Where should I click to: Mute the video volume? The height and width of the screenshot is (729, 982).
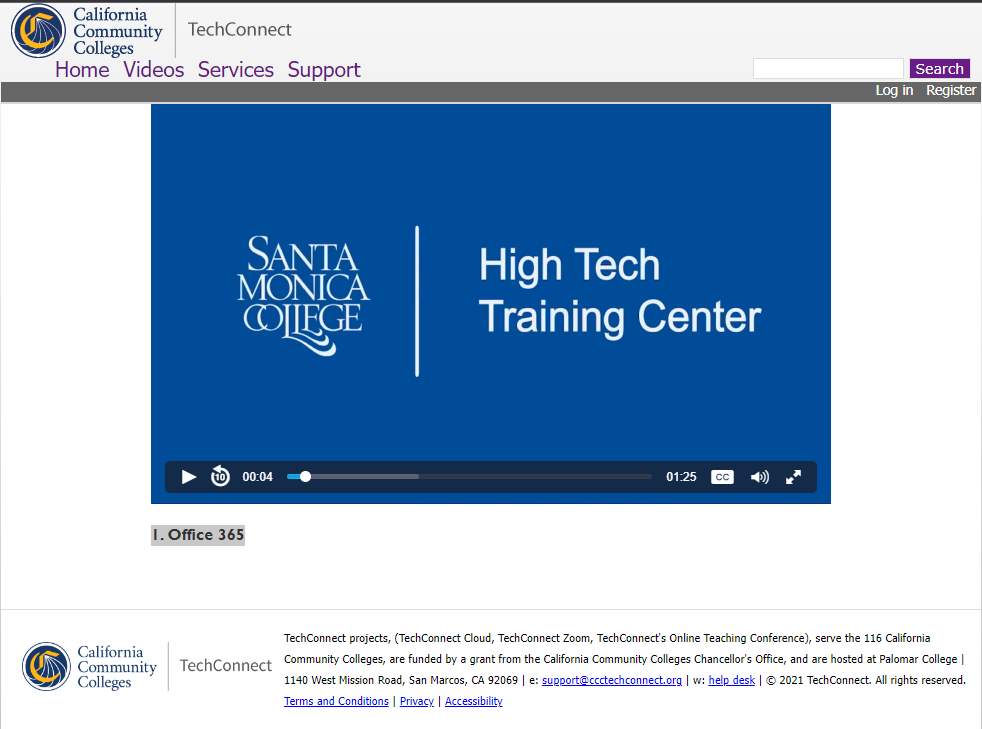(x=760, y=477)
